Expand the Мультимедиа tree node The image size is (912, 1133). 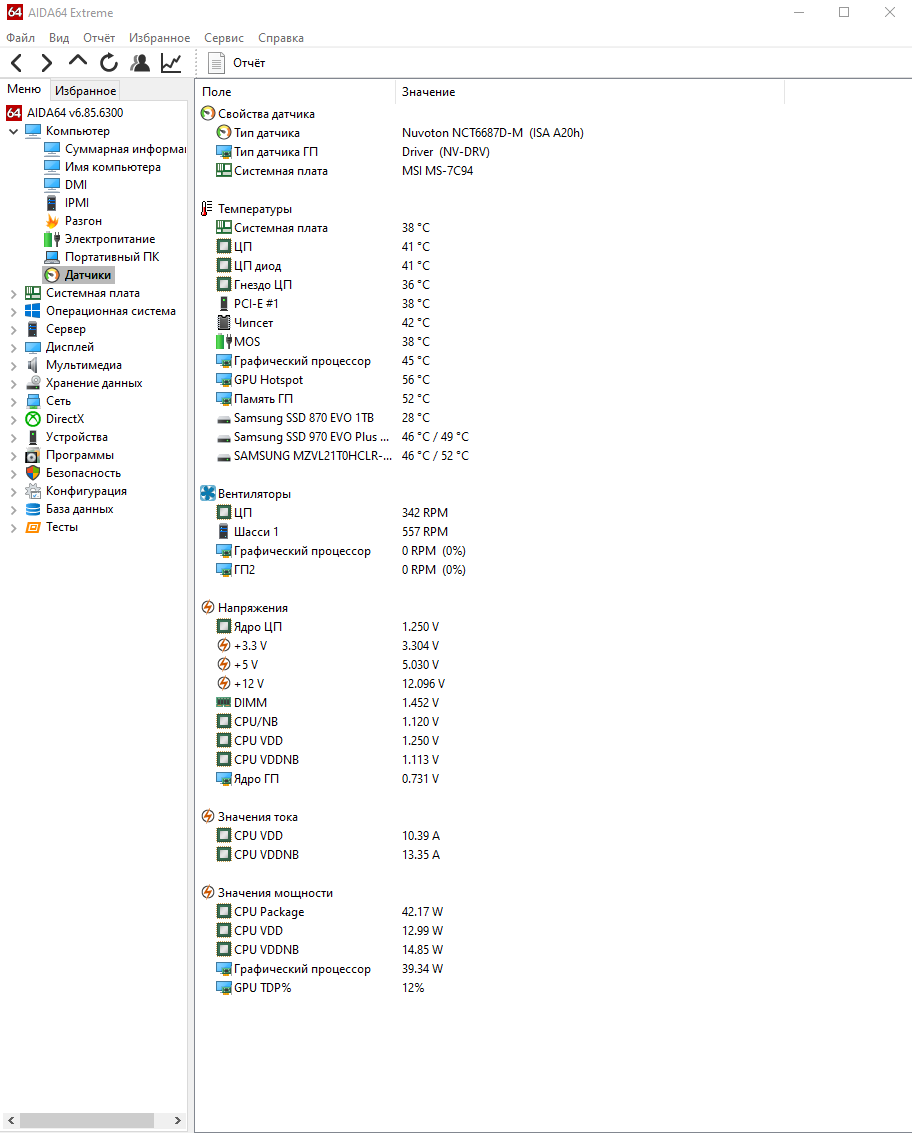13,366
